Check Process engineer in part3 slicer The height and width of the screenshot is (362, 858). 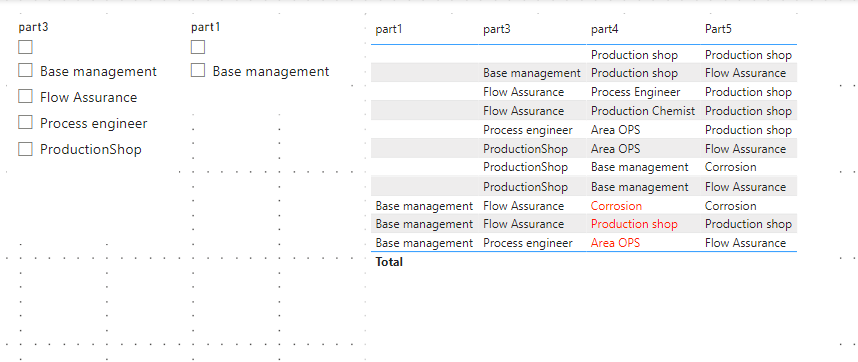25,122
